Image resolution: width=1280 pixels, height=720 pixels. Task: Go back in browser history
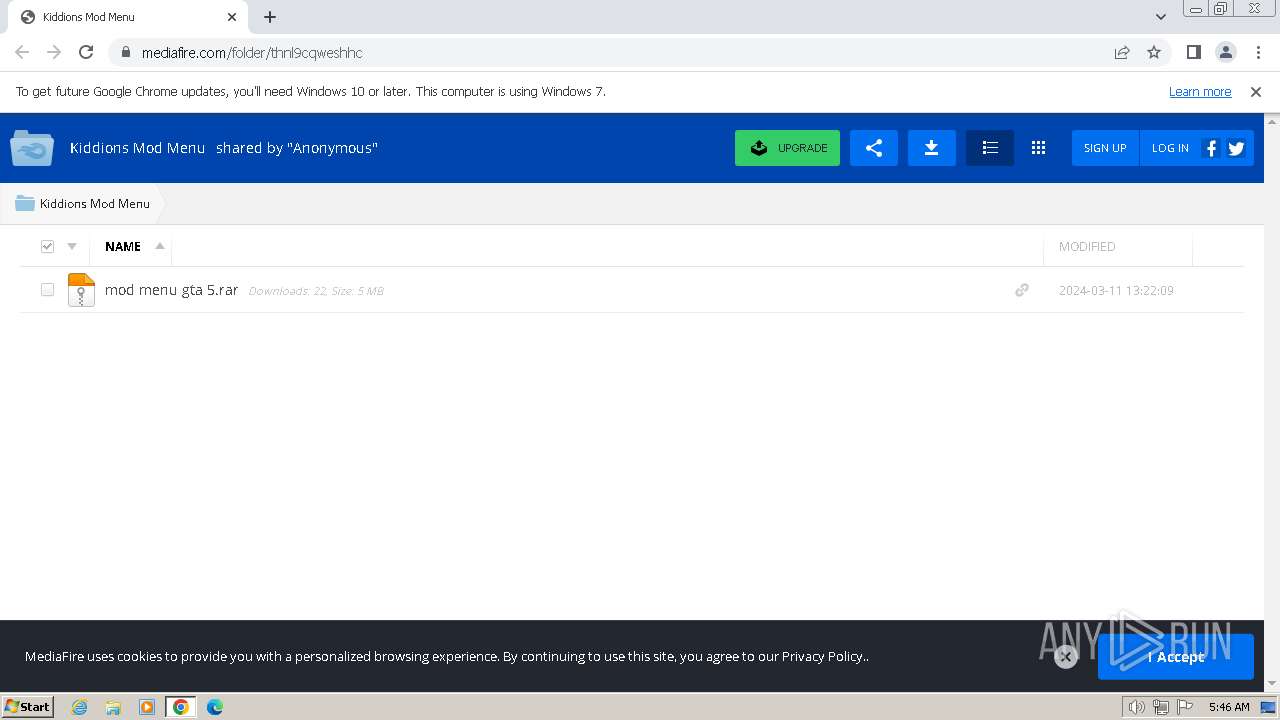click(22, 52)
